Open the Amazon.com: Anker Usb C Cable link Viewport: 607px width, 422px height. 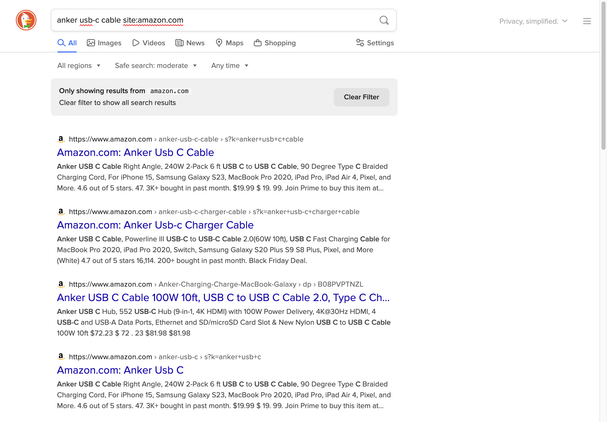pyautogui.click(x=135, y=153)
